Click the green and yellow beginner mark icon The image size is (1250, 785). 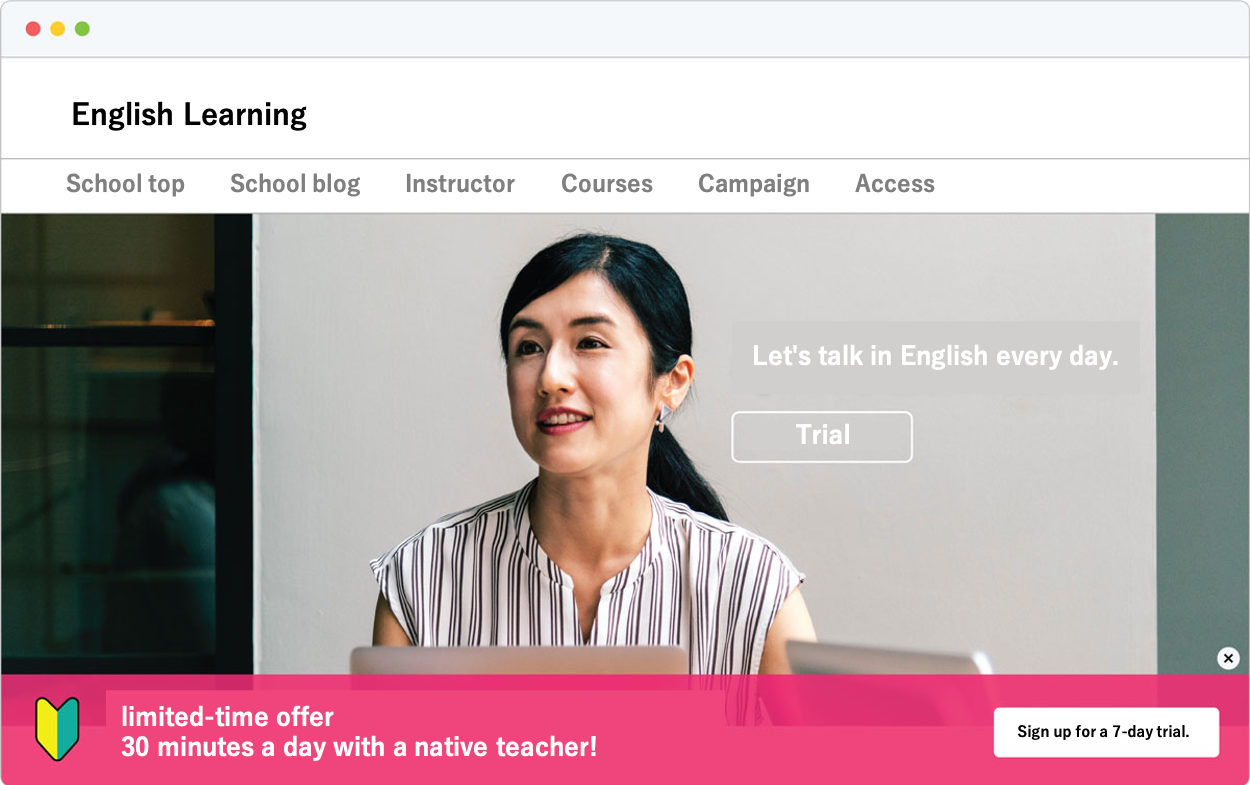tap(57, 729)
